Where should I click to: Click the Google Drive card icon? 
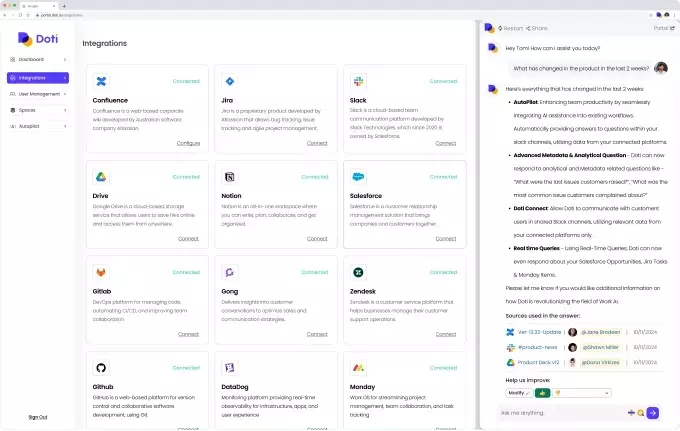101,176
